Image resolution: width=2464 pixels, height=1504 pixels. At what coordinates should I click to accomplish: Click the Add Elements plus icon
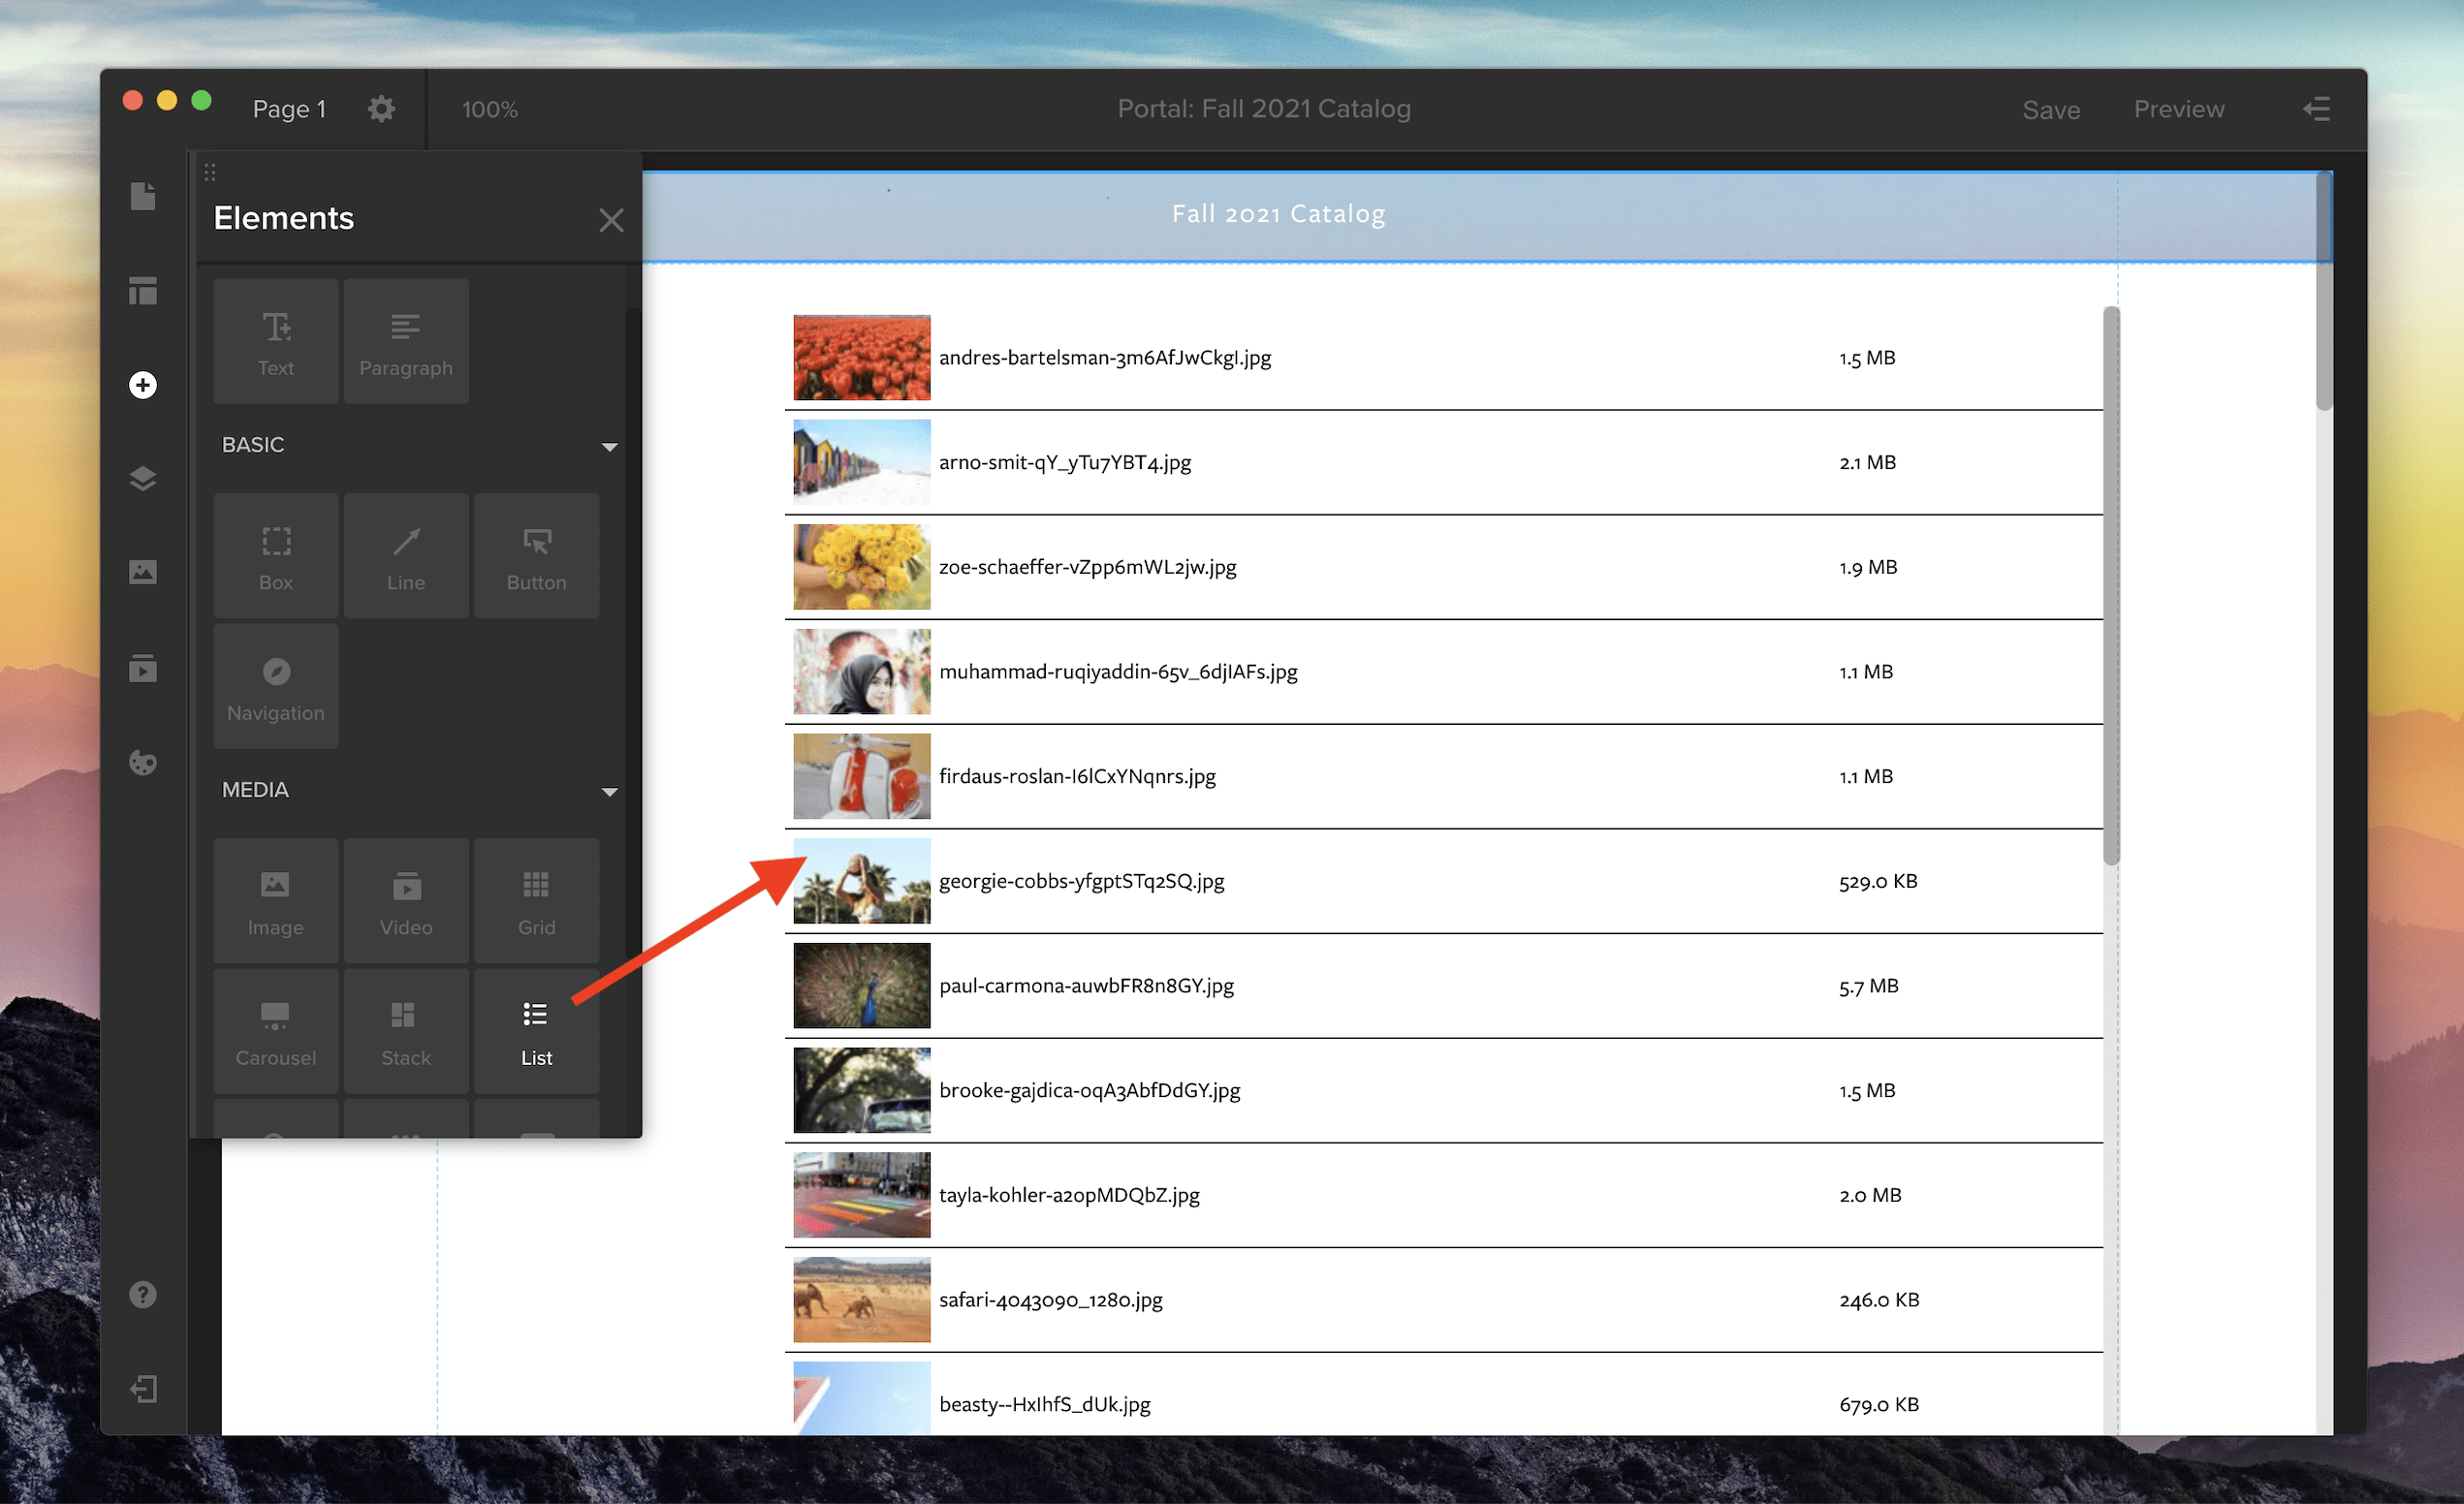tap(143, 384)
